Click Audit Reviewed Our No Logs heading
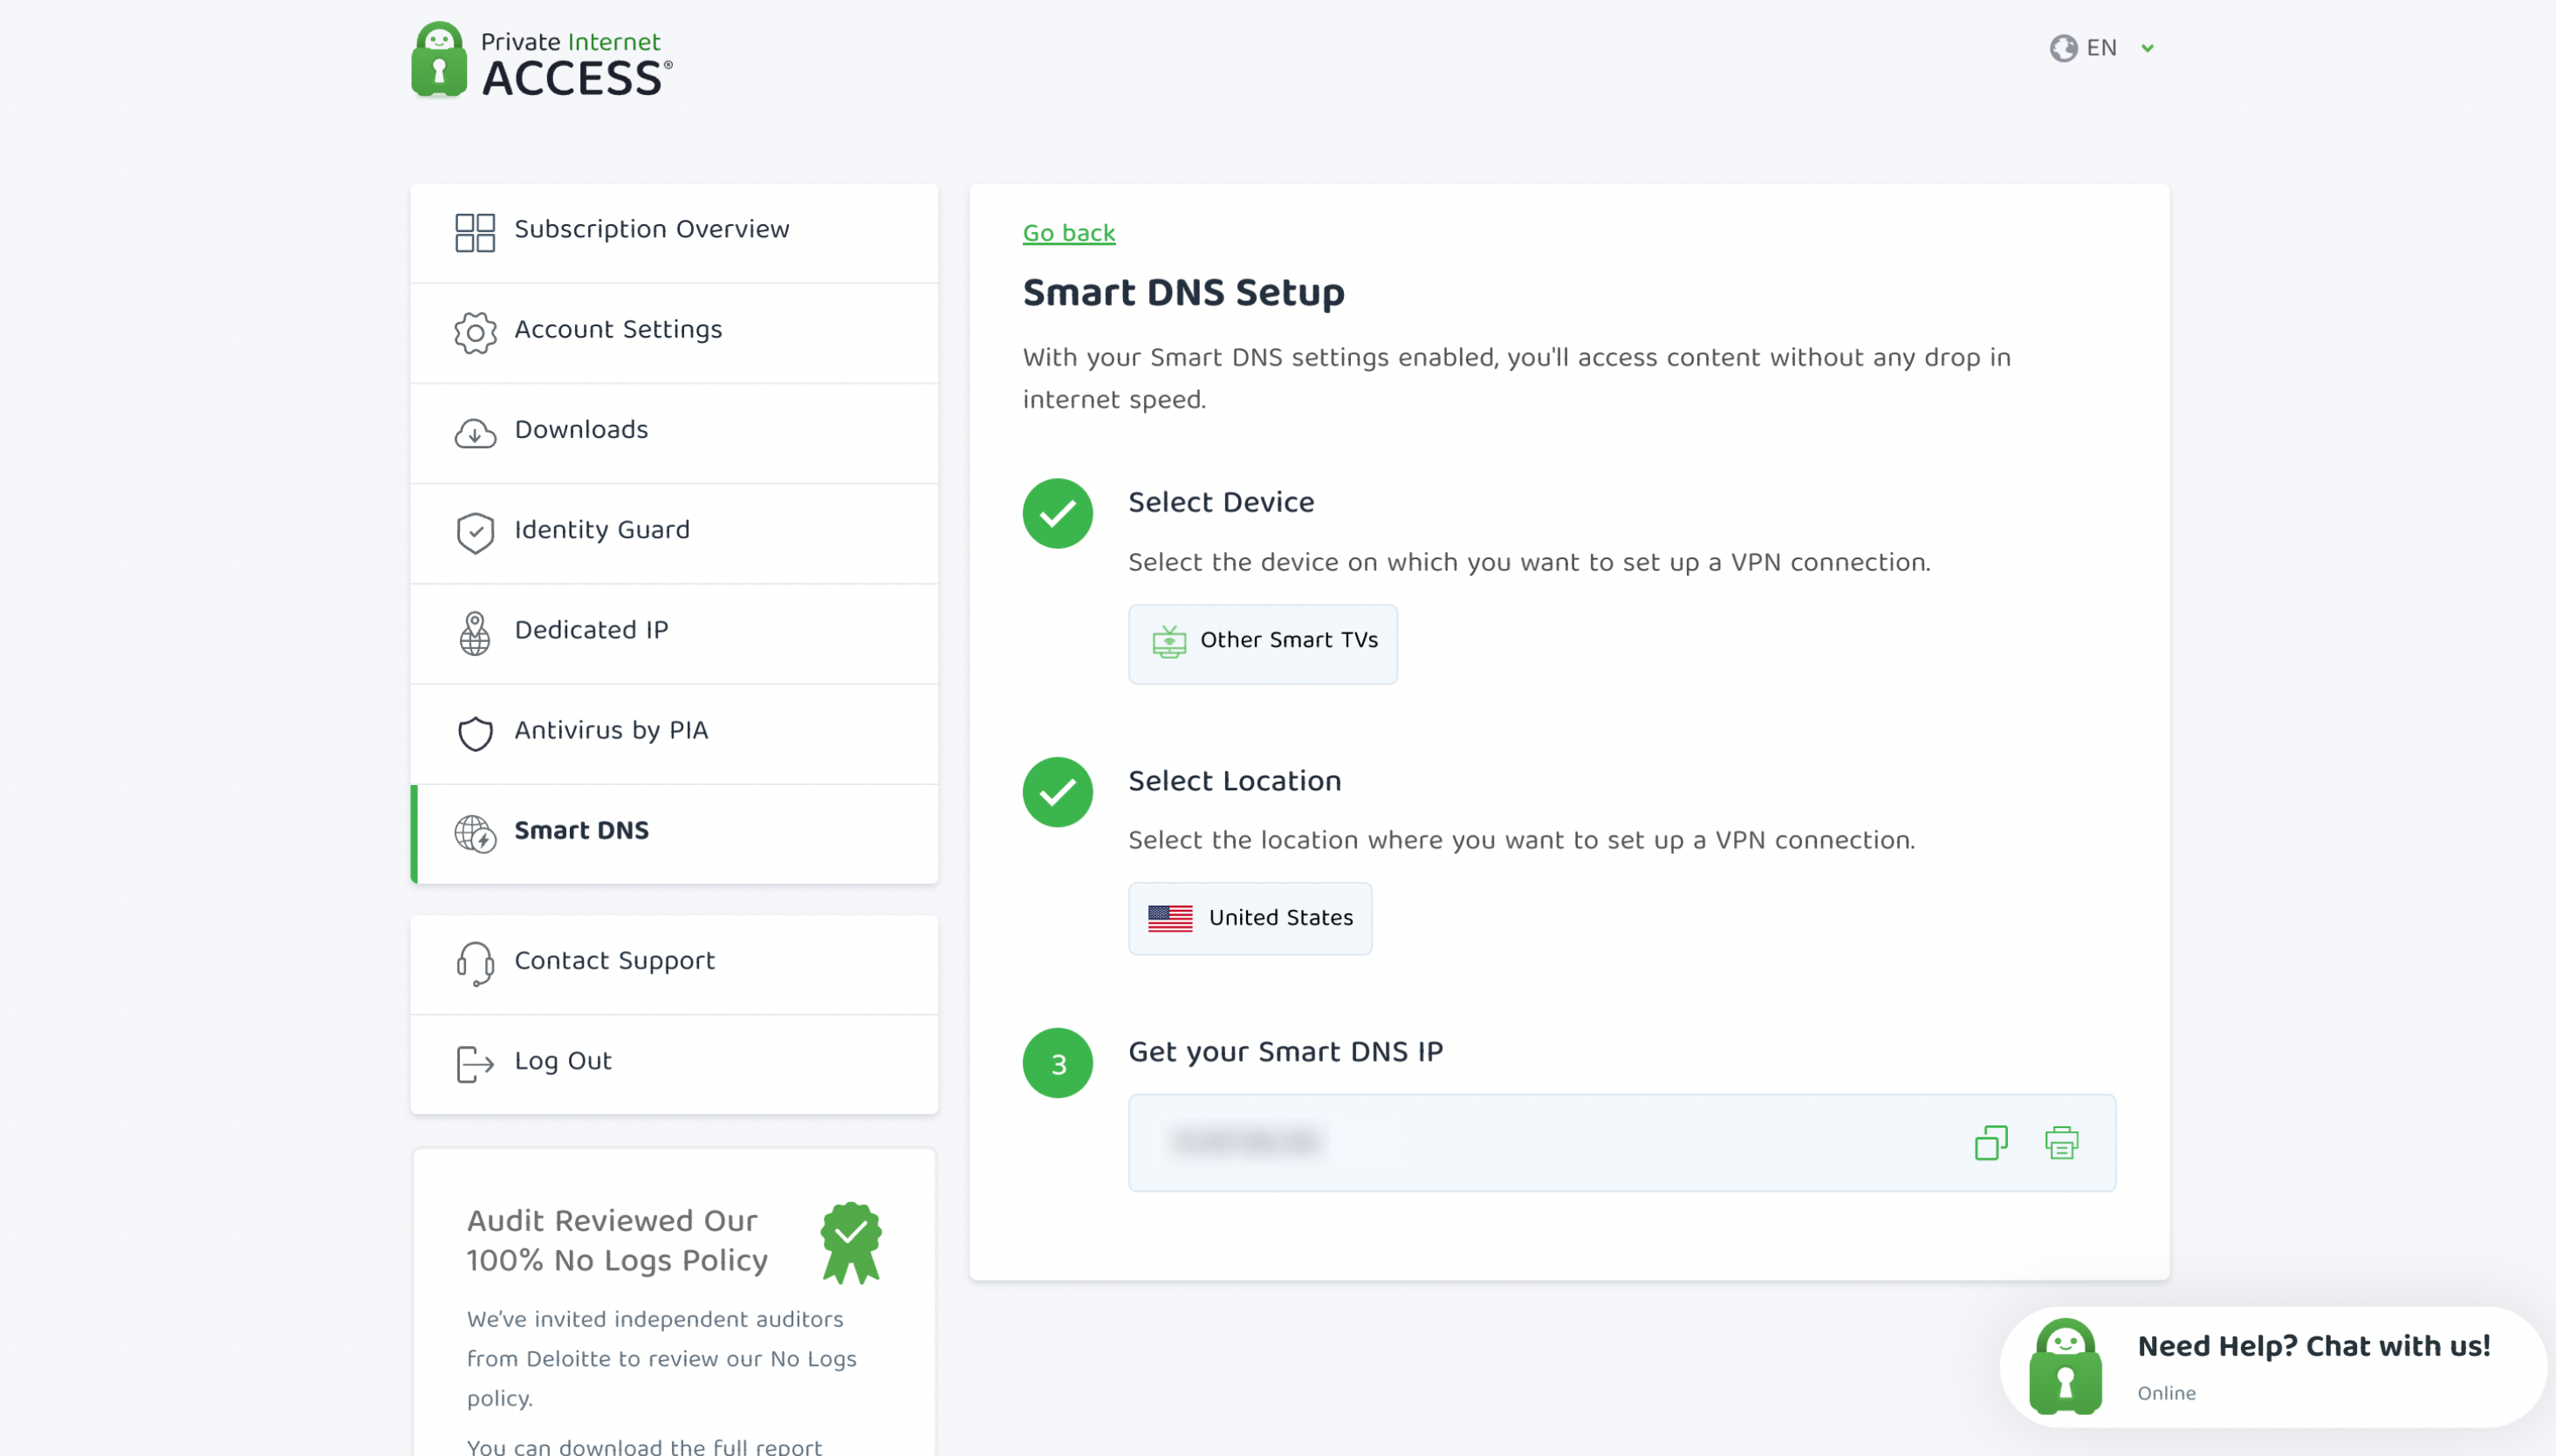The image size is (2556, 1456). coord(616,1240)
